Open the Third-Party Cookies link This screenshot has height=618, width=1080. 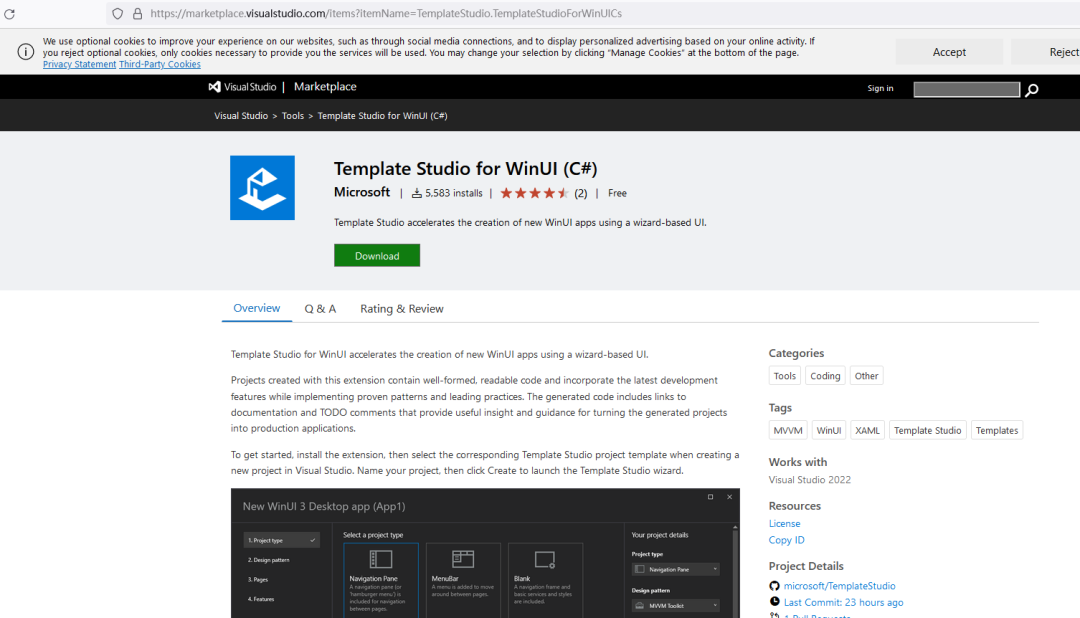tap(160, 64)
